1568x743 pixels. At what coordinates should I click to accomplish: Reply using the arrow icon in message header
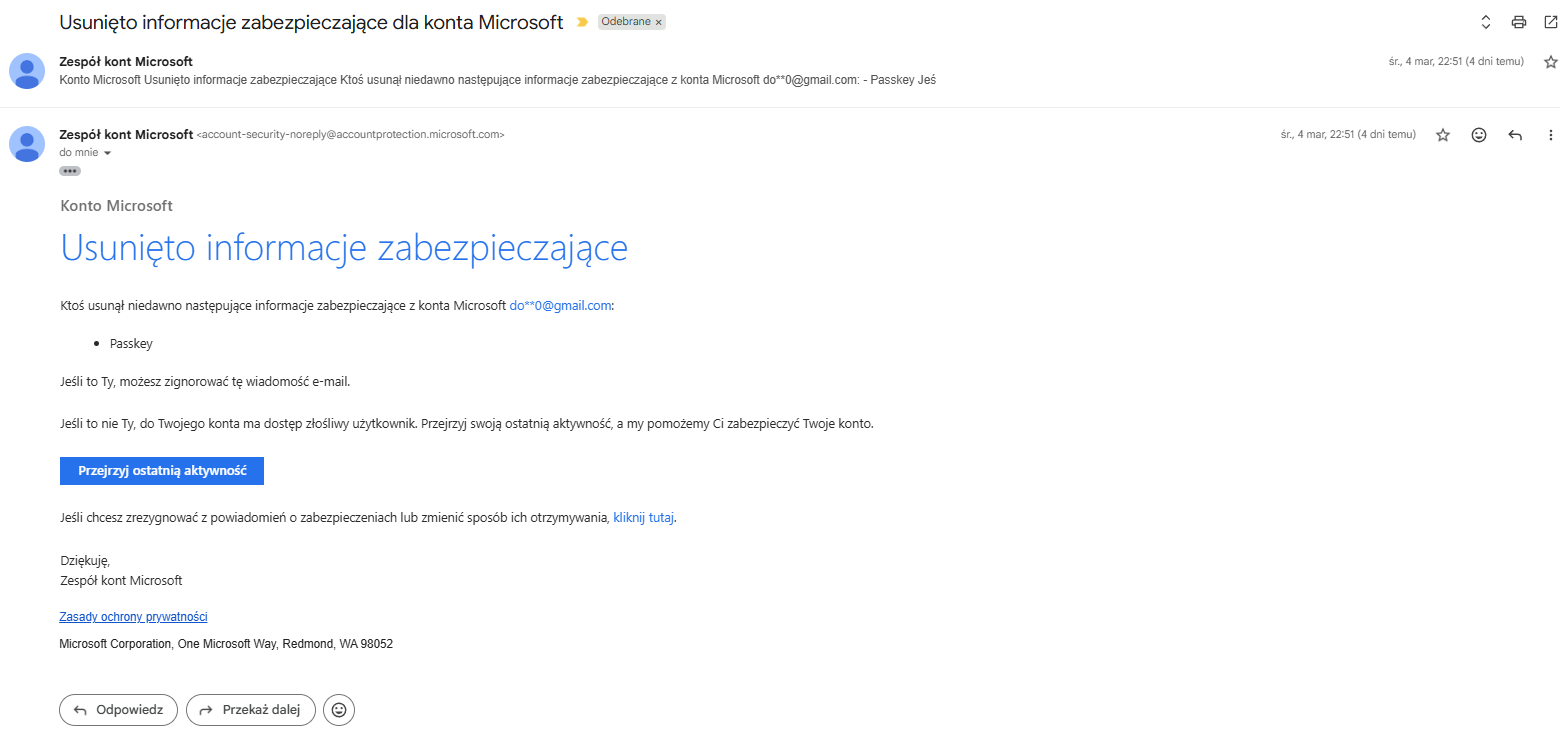point(1515,135)
